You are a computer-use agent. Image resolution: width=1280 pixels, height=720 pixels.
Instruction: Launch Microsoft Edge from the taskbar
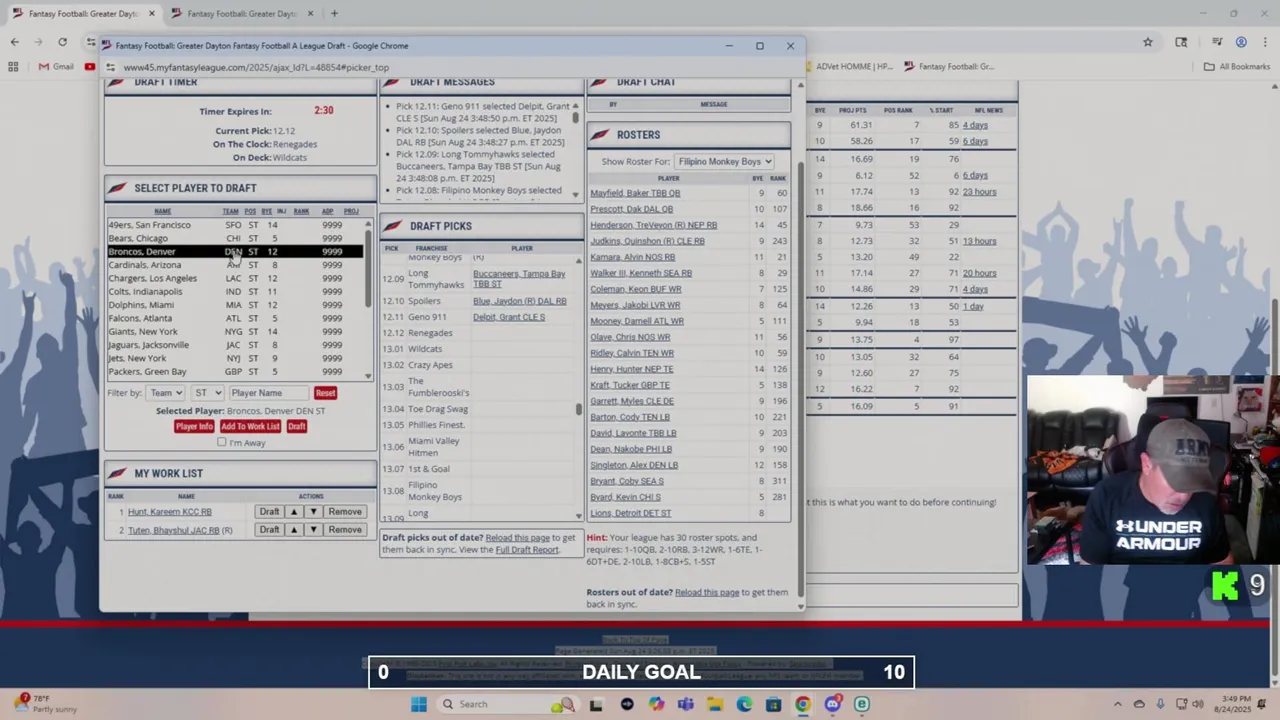744,704
